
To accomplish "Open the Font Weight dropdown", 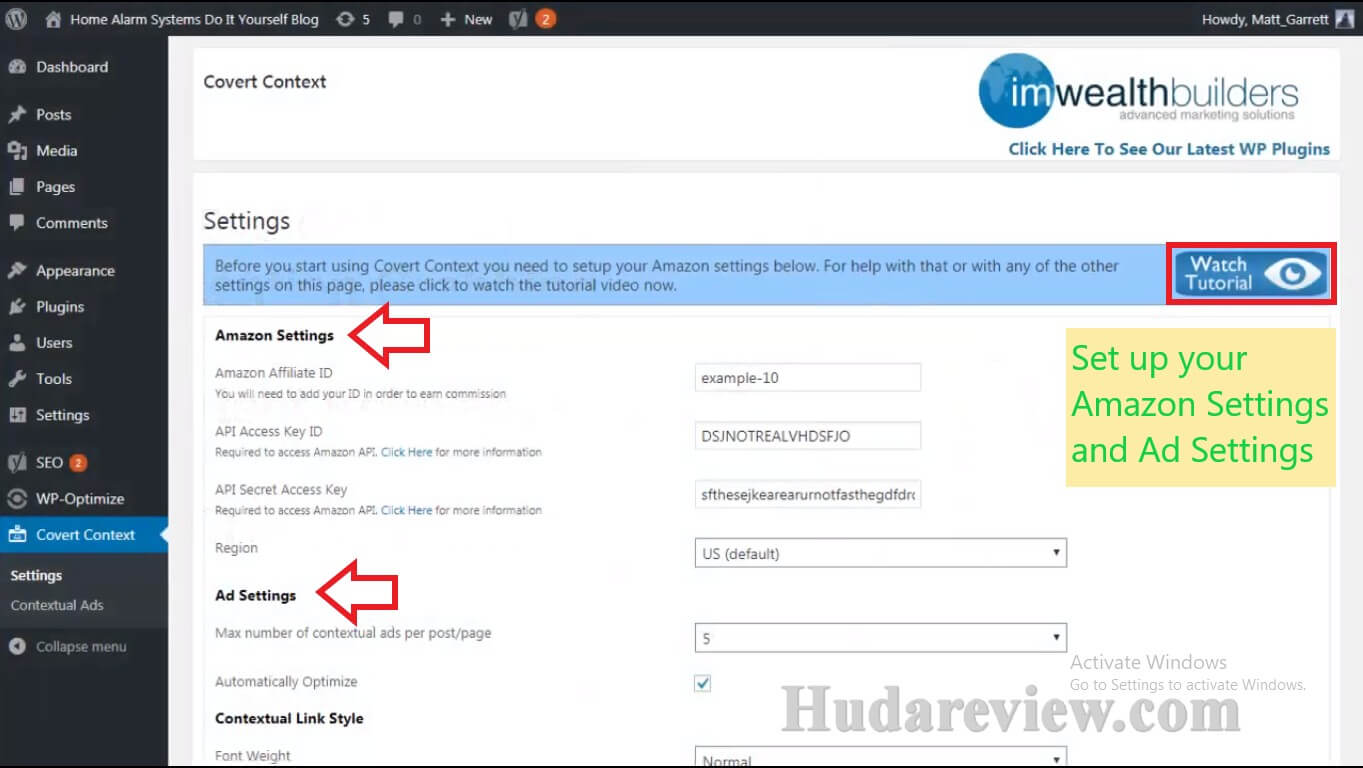I will 881,758.
